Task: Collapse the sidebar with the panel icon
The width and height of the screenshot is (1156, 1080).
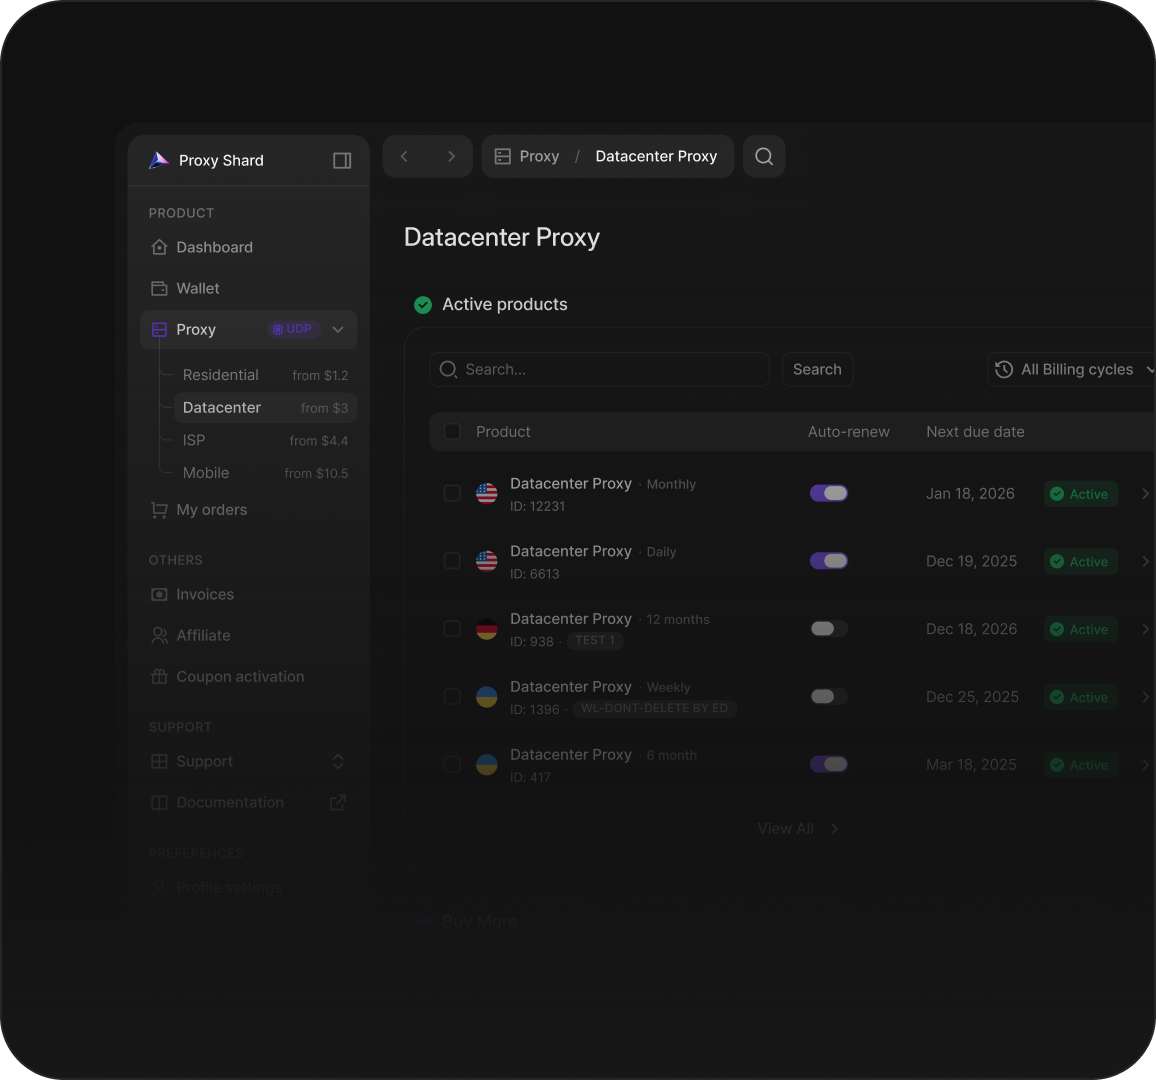Action: pyautogui.click(x=341, y=160)
